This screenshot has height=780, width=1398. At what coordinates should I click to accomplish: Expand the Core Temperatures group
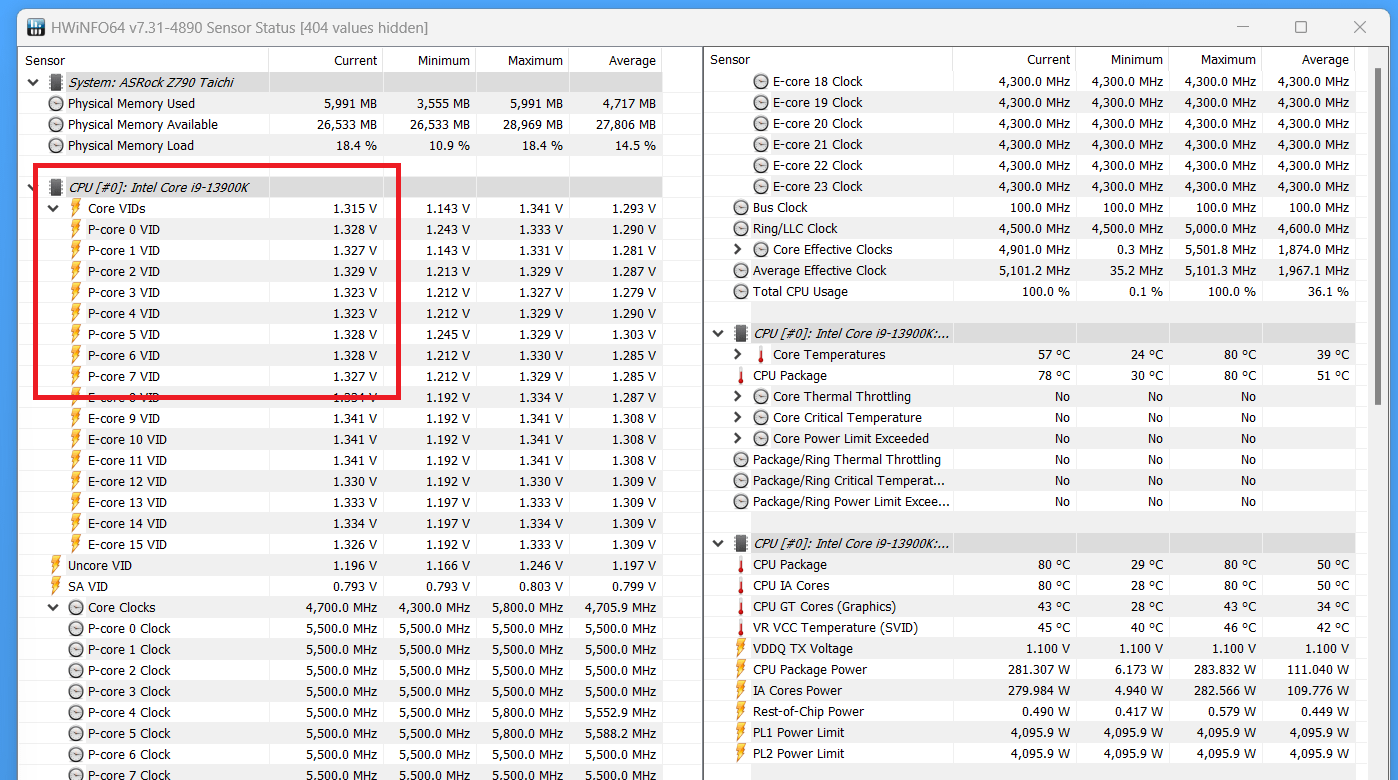[738, 355]
